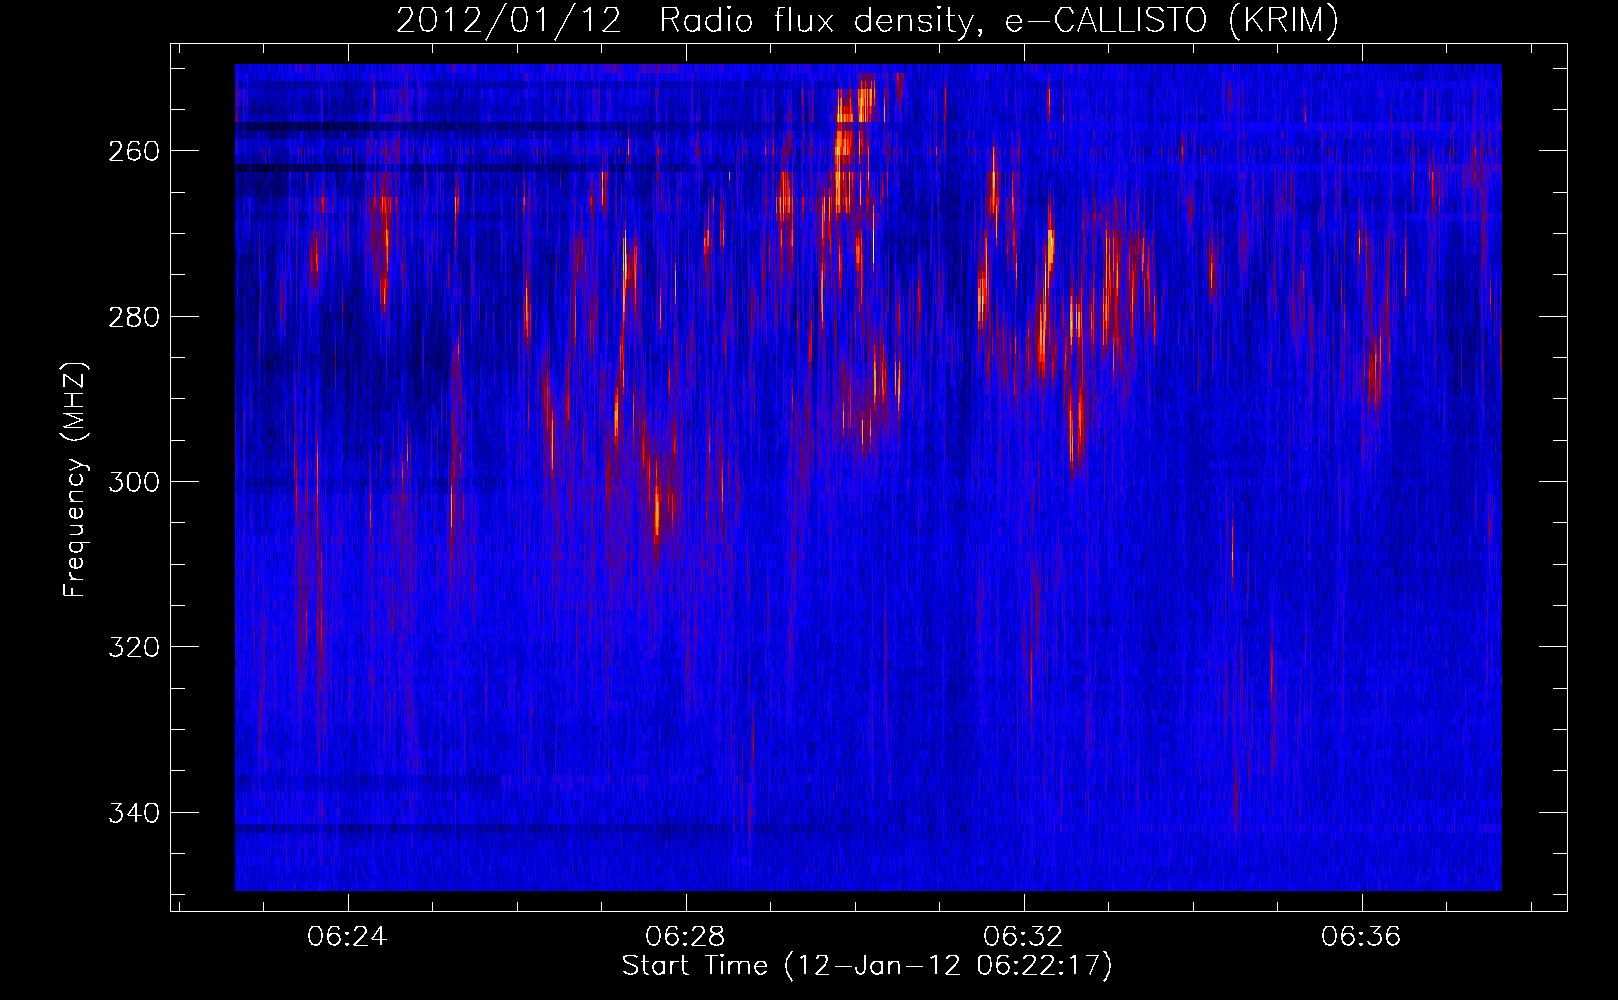Click the plot title mentioning e-CALLISTO (KRIM)

coord(867,20)
